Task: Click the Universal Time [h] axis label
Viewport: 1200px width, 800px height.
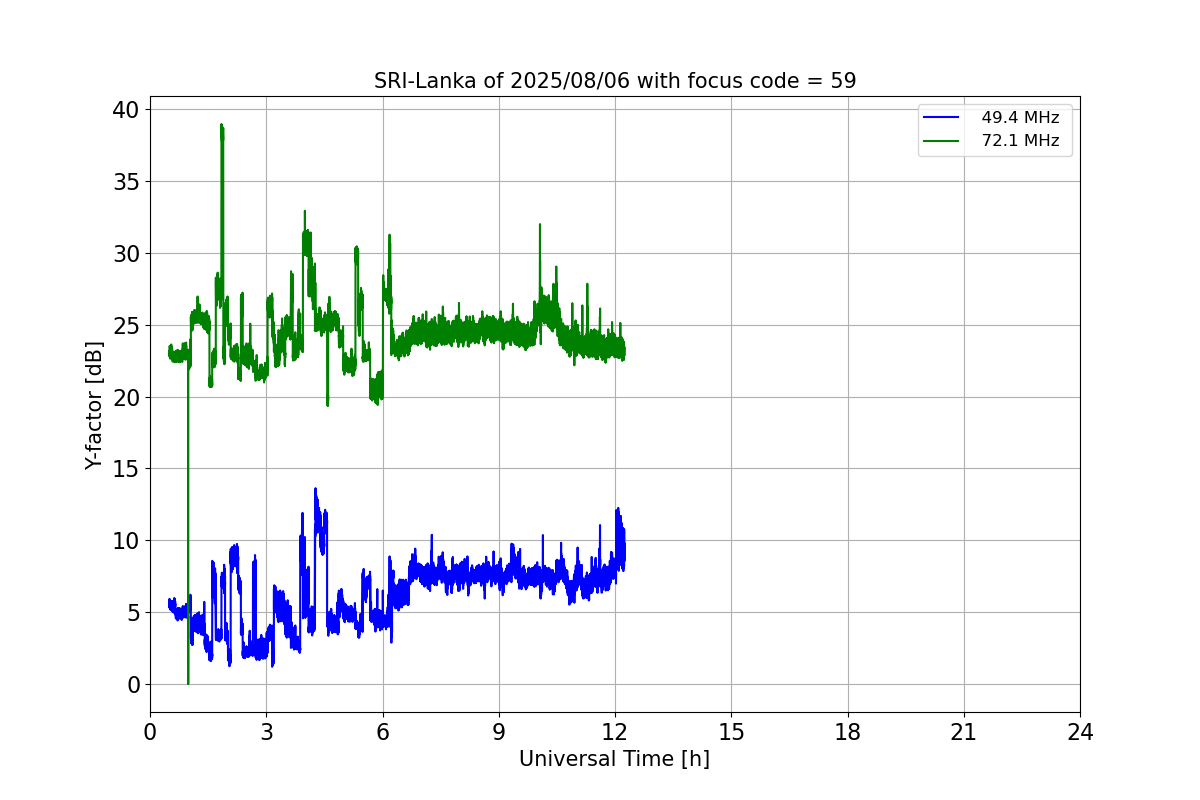Action: point(614,759)
